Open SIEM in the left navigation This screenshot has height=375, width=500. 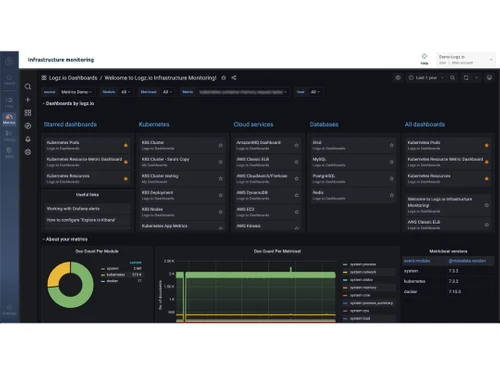pos(9,152)
